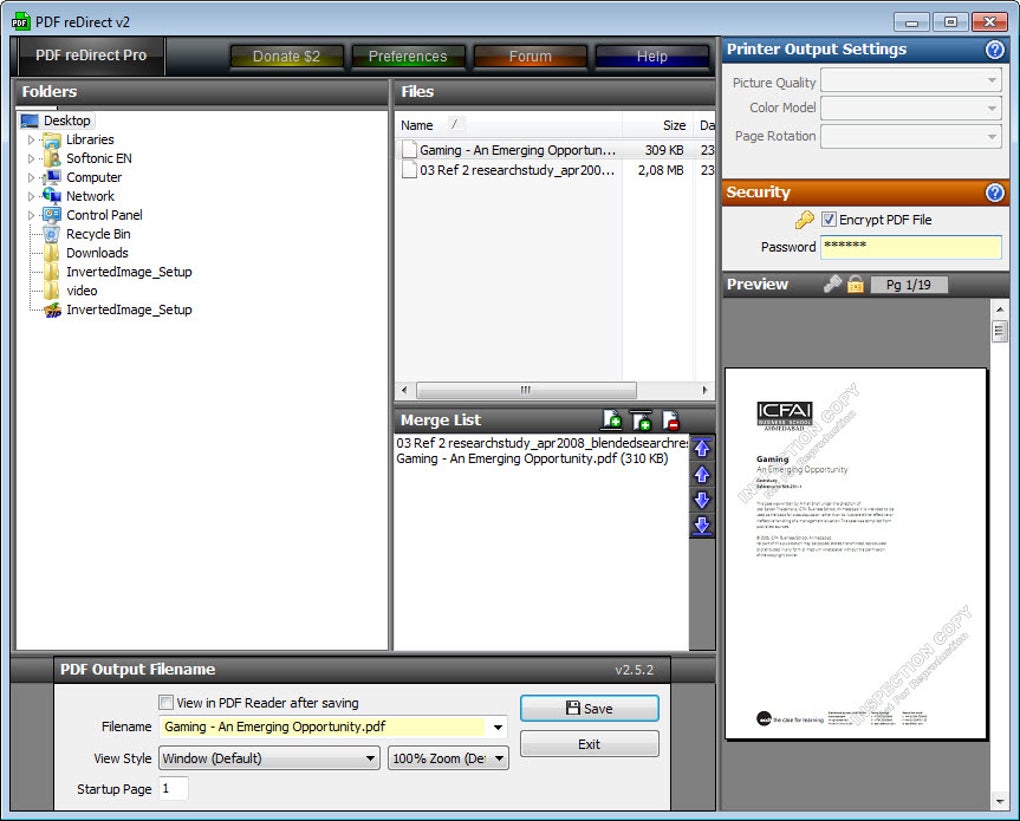The width and height of the screenshot is (1020, 821).
Task: Open the 100% Zoom dropdown
Action: point(448,758)
